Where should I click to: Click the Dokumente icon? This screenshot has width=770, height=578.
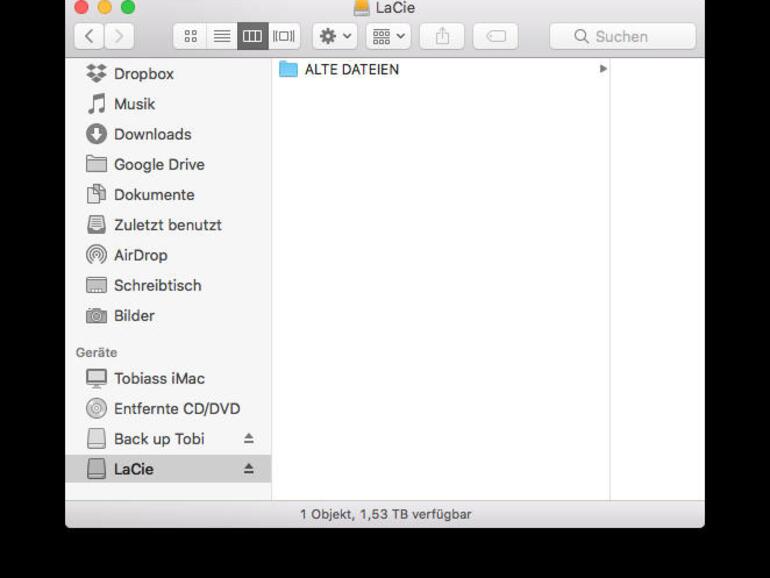(96, 194)
